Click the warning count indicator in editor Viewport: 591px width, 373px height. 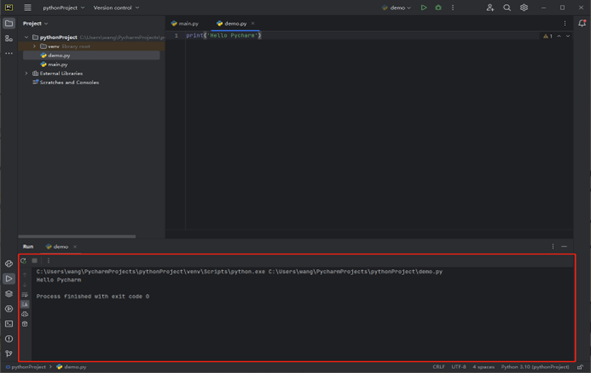click(548, 36)
